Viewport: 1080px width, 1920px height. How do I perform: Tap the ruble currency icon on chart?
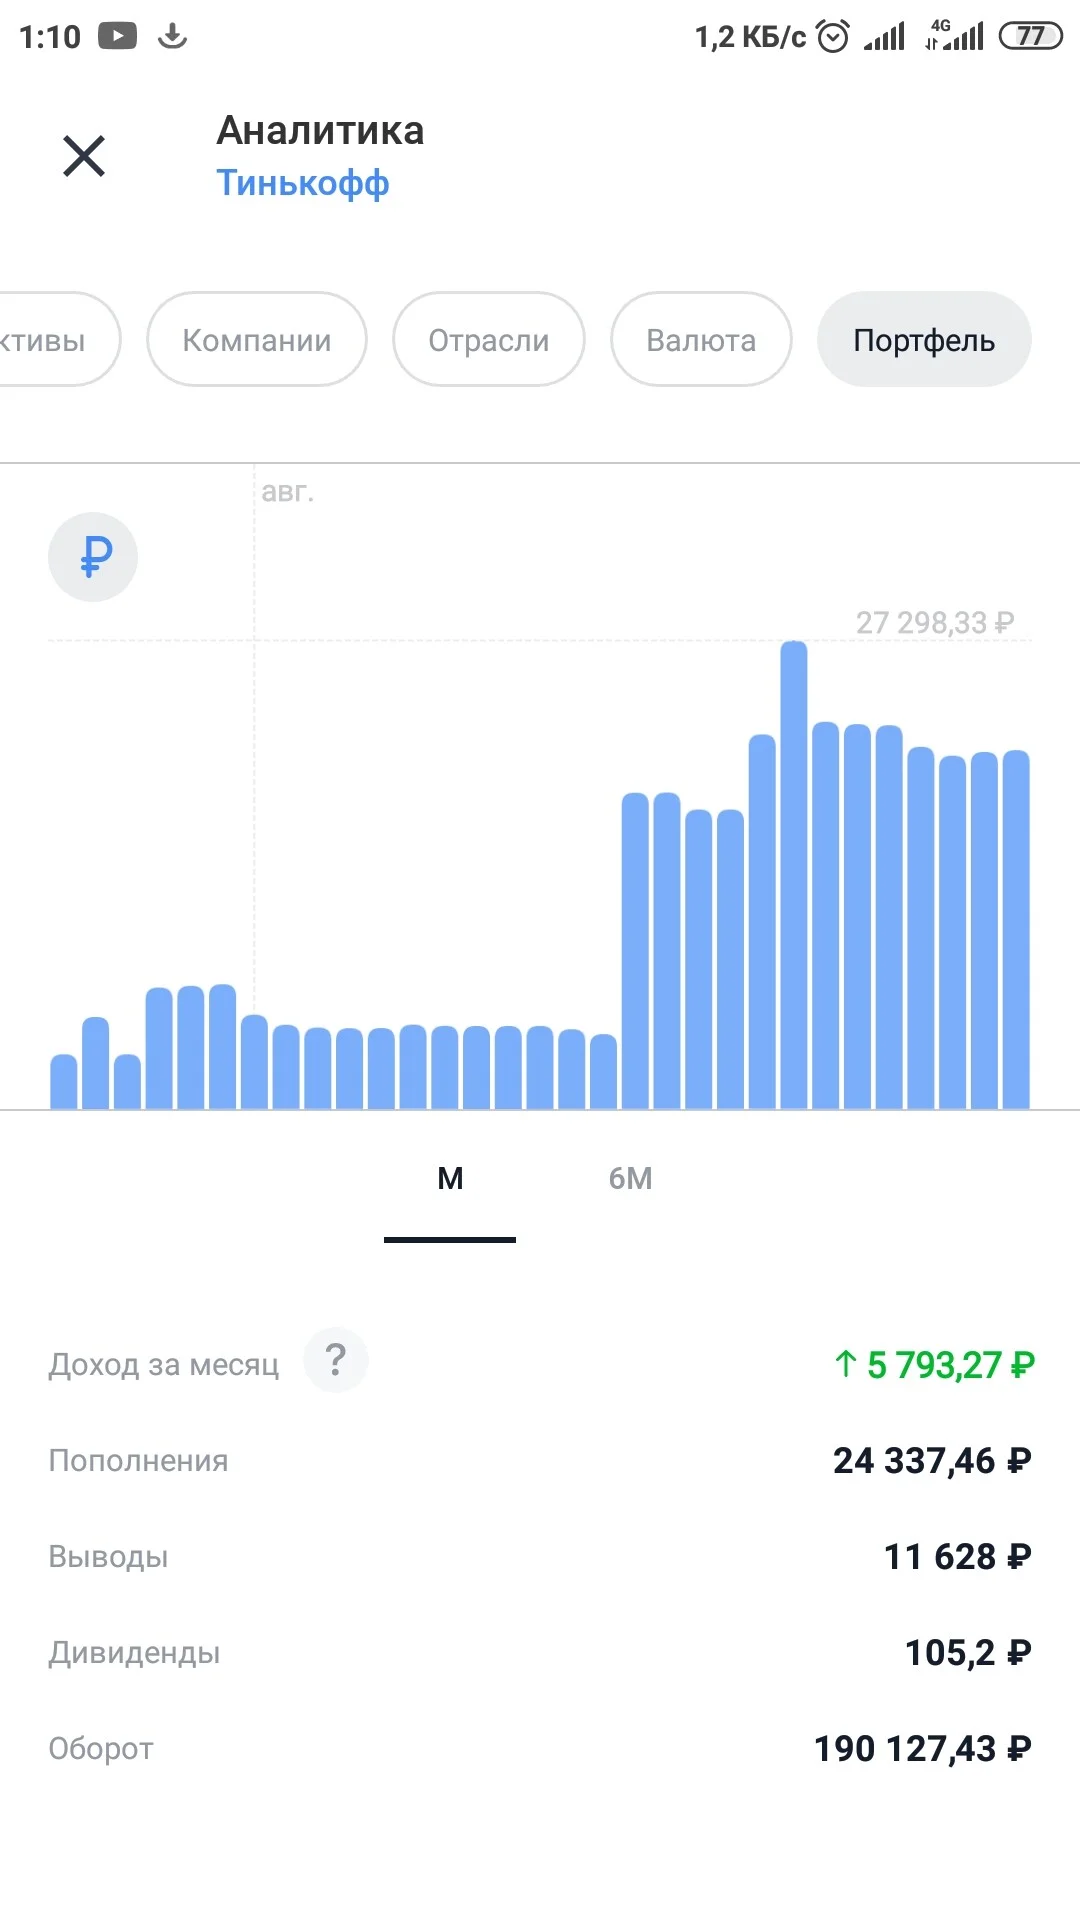93,557
